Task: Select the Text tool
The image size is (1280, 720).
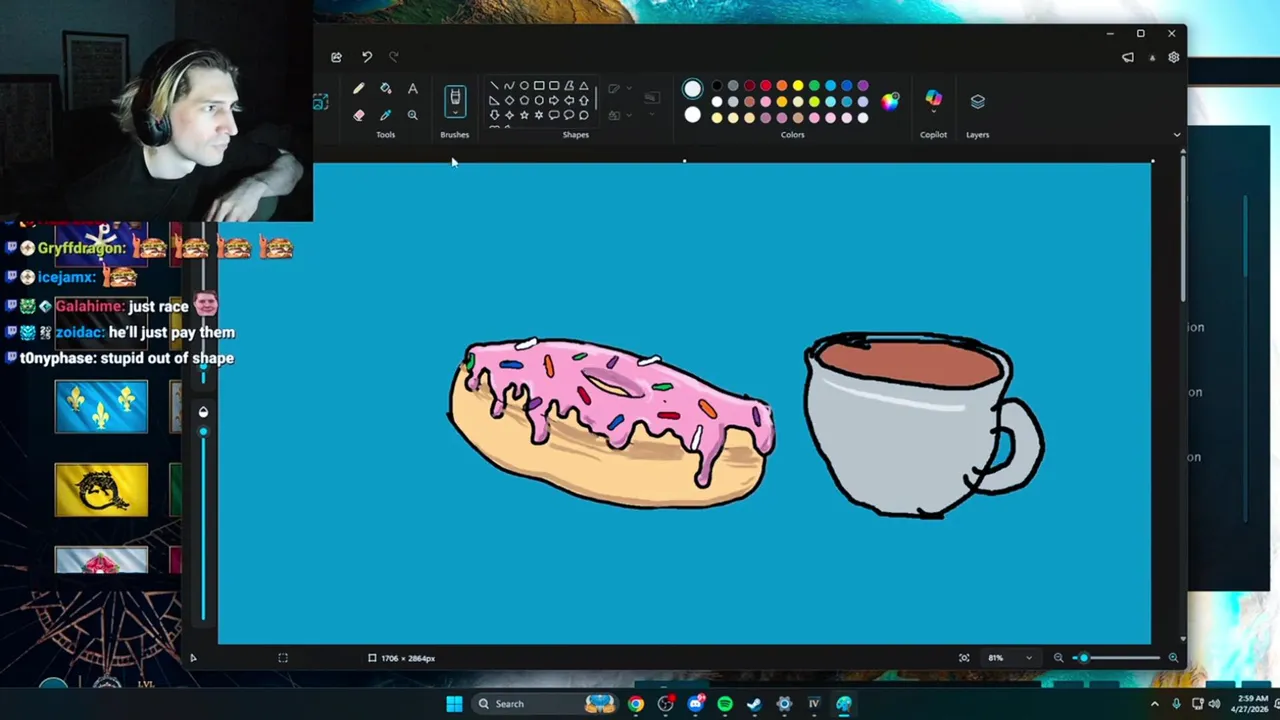Action: coord(412,88)
